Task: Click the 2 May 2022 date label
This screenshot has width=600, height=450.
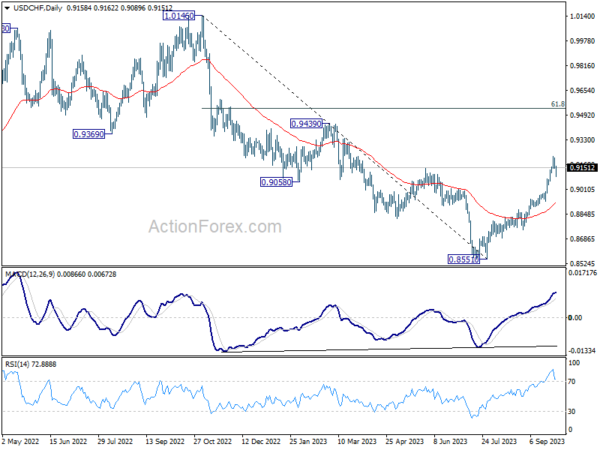Action: tap(21, 441)
